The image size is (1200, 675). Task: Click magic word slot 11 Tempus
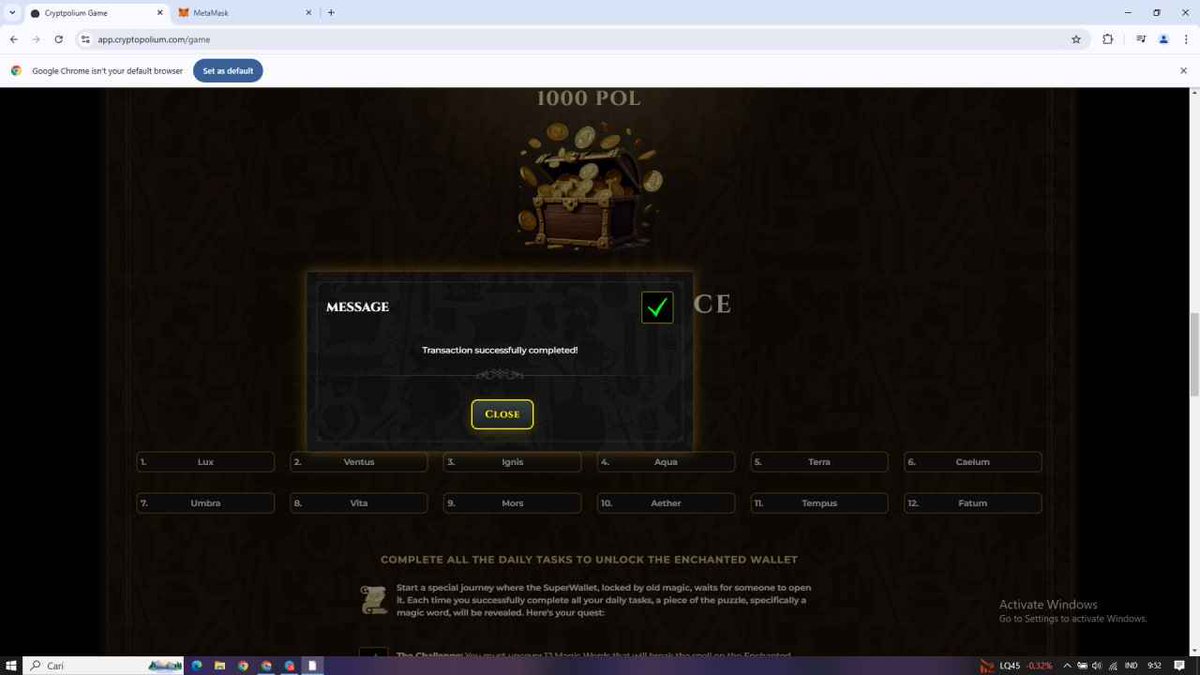[819, 503]
